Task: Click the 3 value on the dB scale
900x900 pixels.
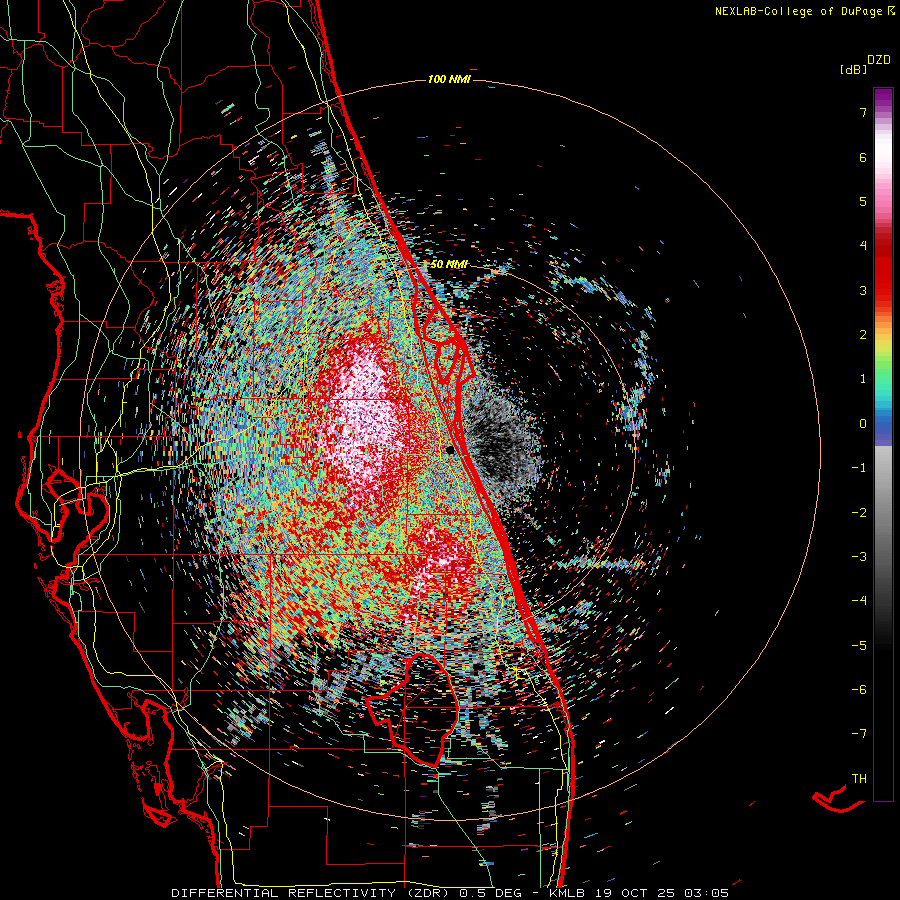Action: 863,290
